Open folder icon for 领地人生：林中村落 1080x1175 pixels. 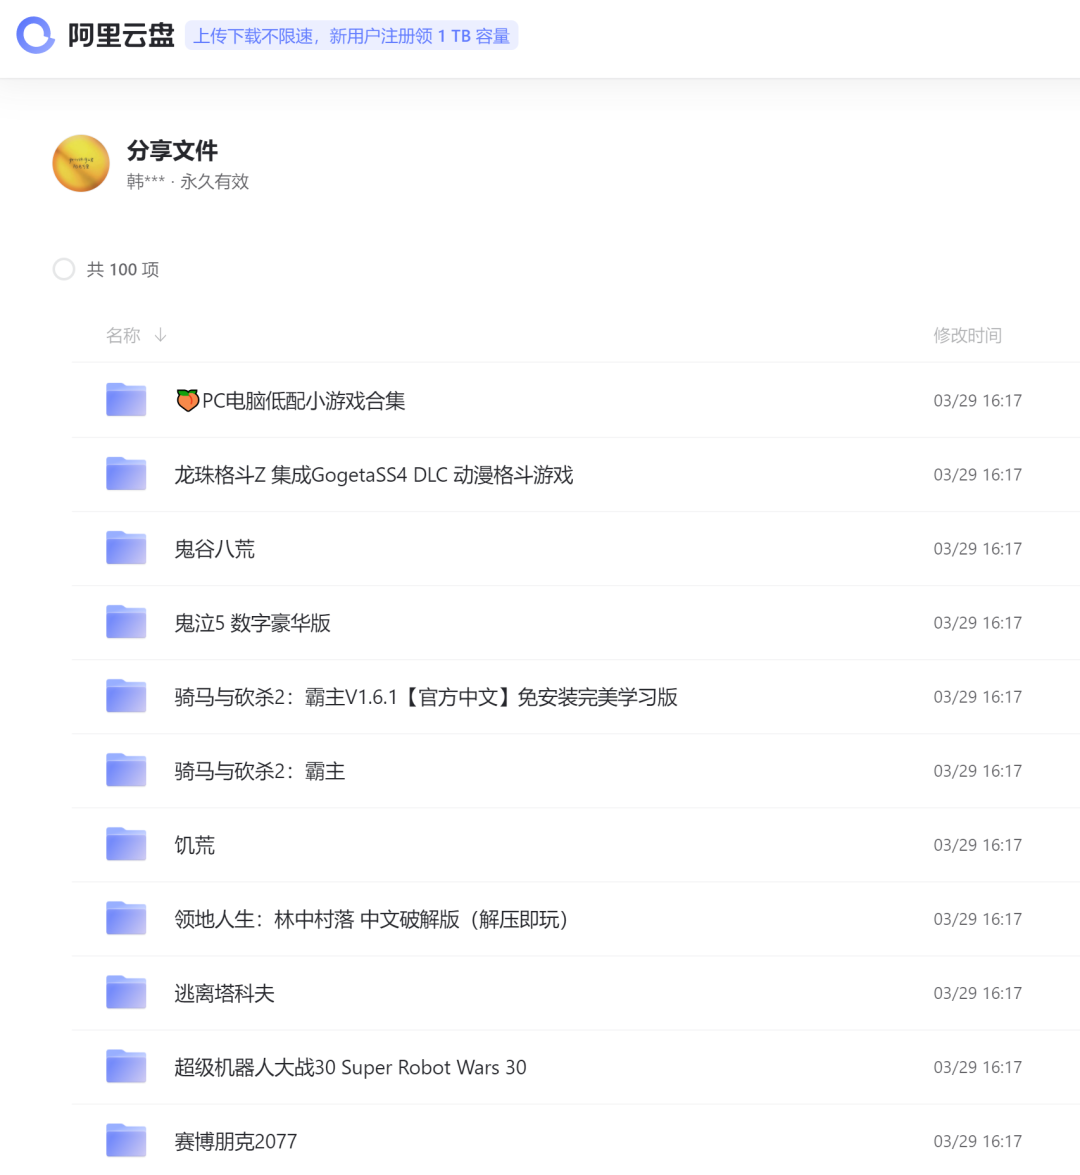[x=126, y=919]
